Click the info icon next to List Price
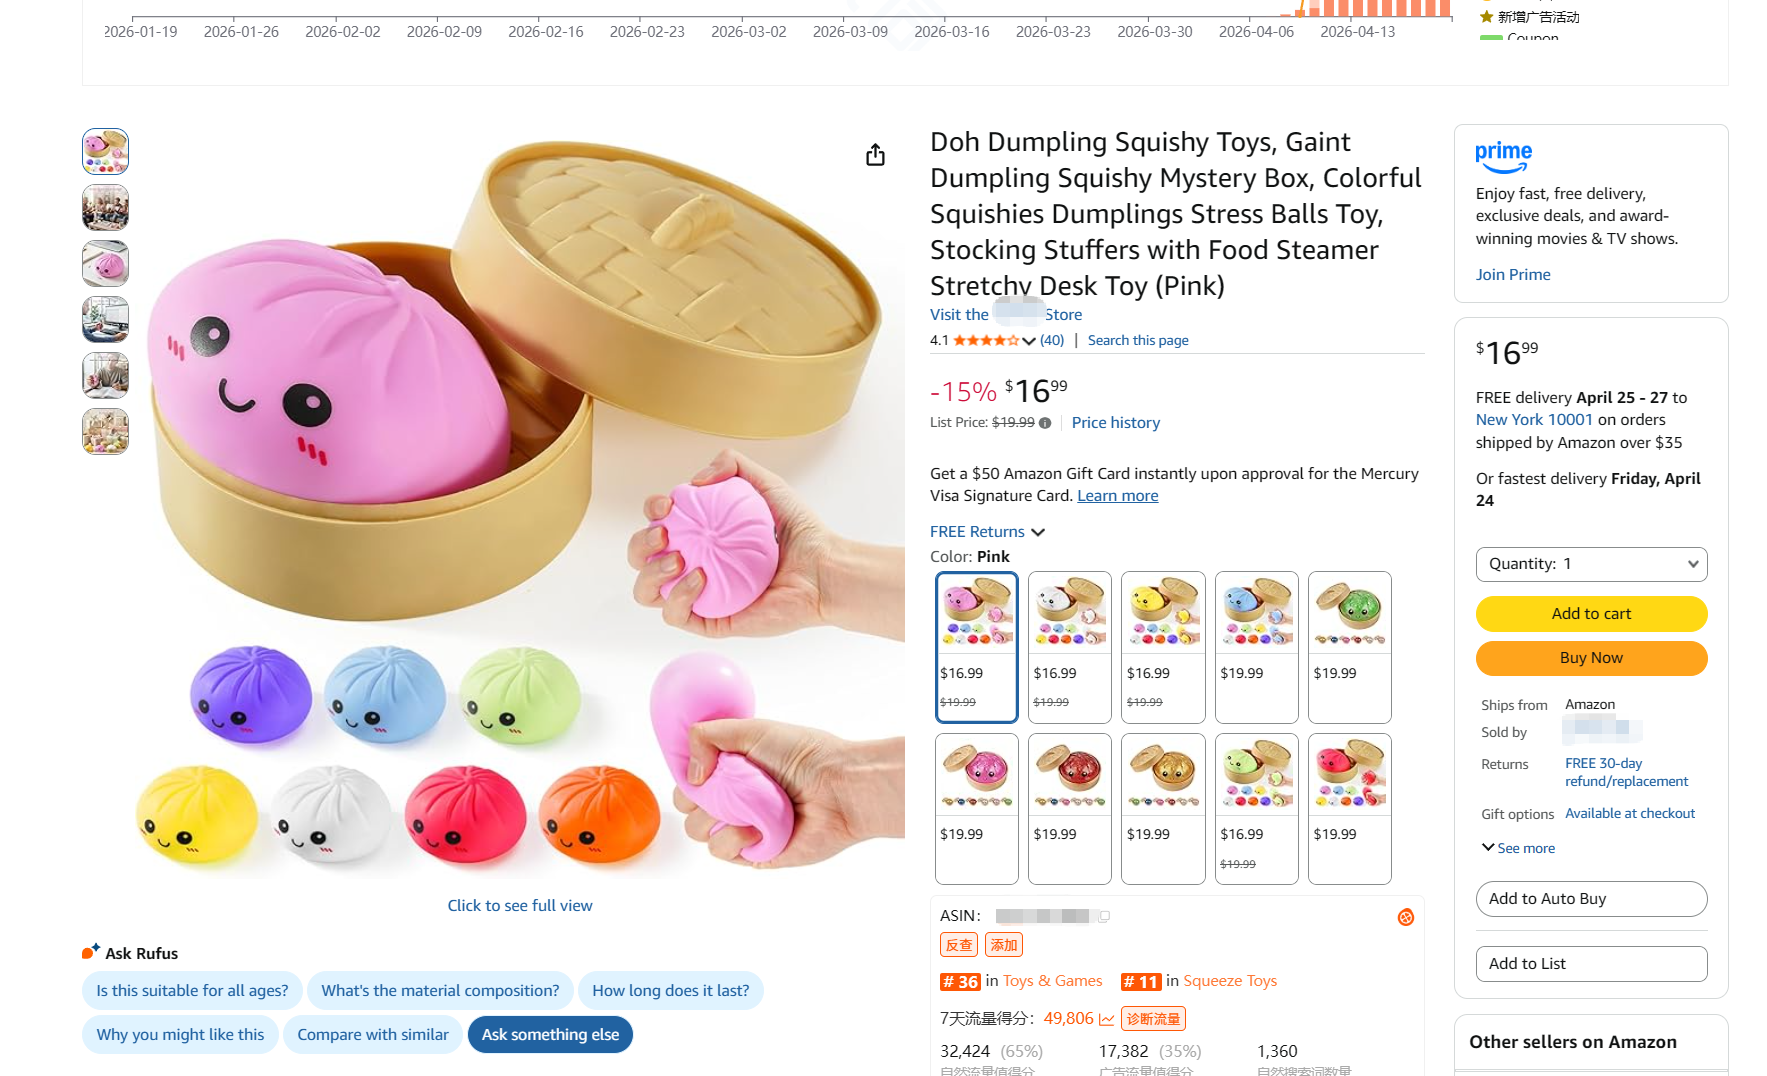The height and width of the screenshot is (1076, 1767). click(1045, 423)
